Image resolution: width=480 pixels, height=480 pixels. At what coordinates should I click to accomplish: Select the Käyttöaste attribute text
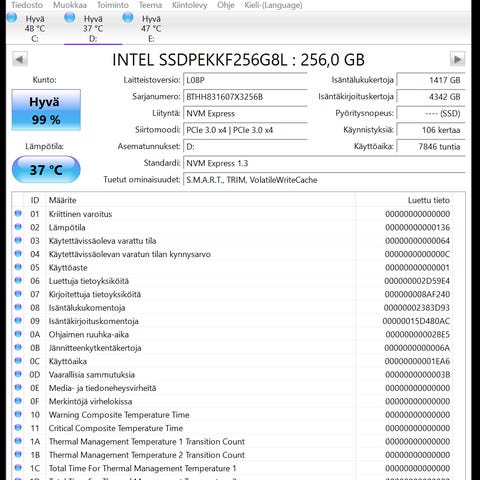[68, 268]
